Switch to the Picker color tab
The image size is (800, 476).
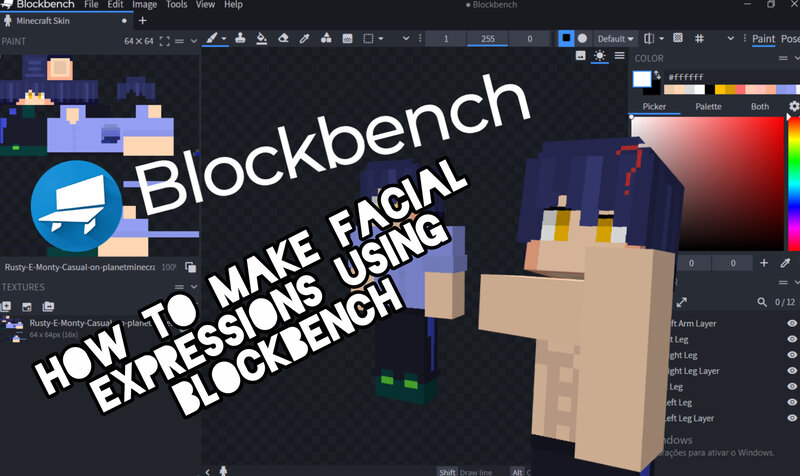pyautogui.click(x=654, y=107)
